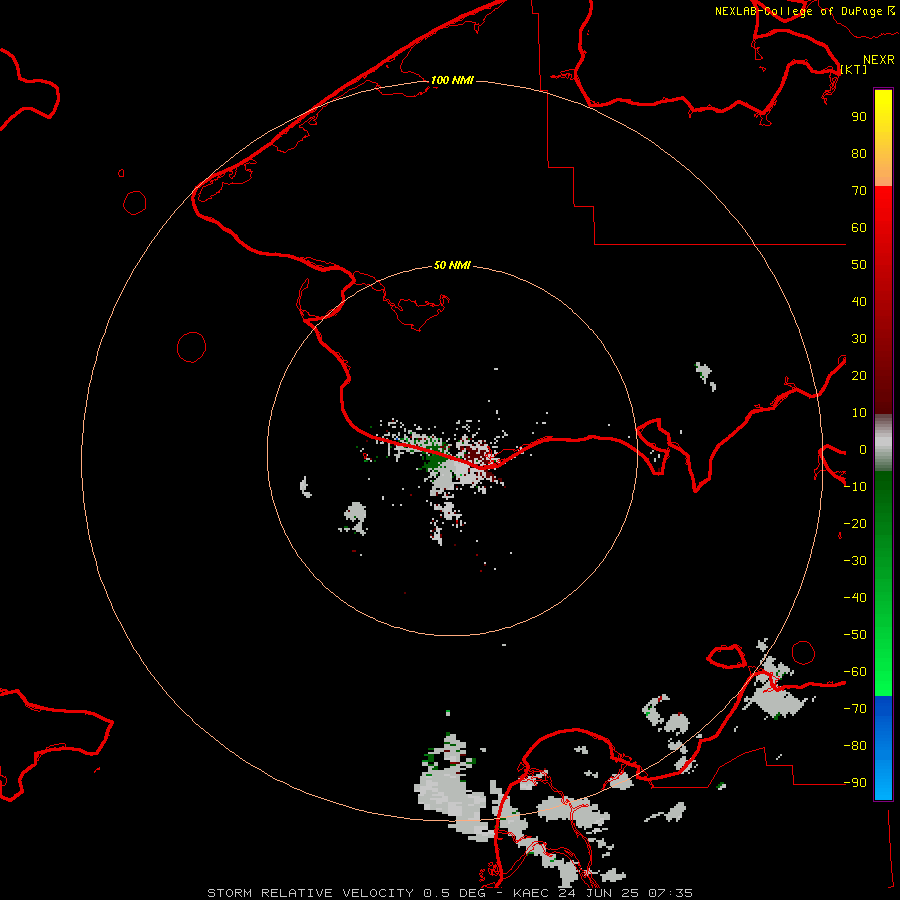Click the STORM RELATIVE VELOCITY product title
Viewport: 900px width, 900px height.
tap(310, 893)
